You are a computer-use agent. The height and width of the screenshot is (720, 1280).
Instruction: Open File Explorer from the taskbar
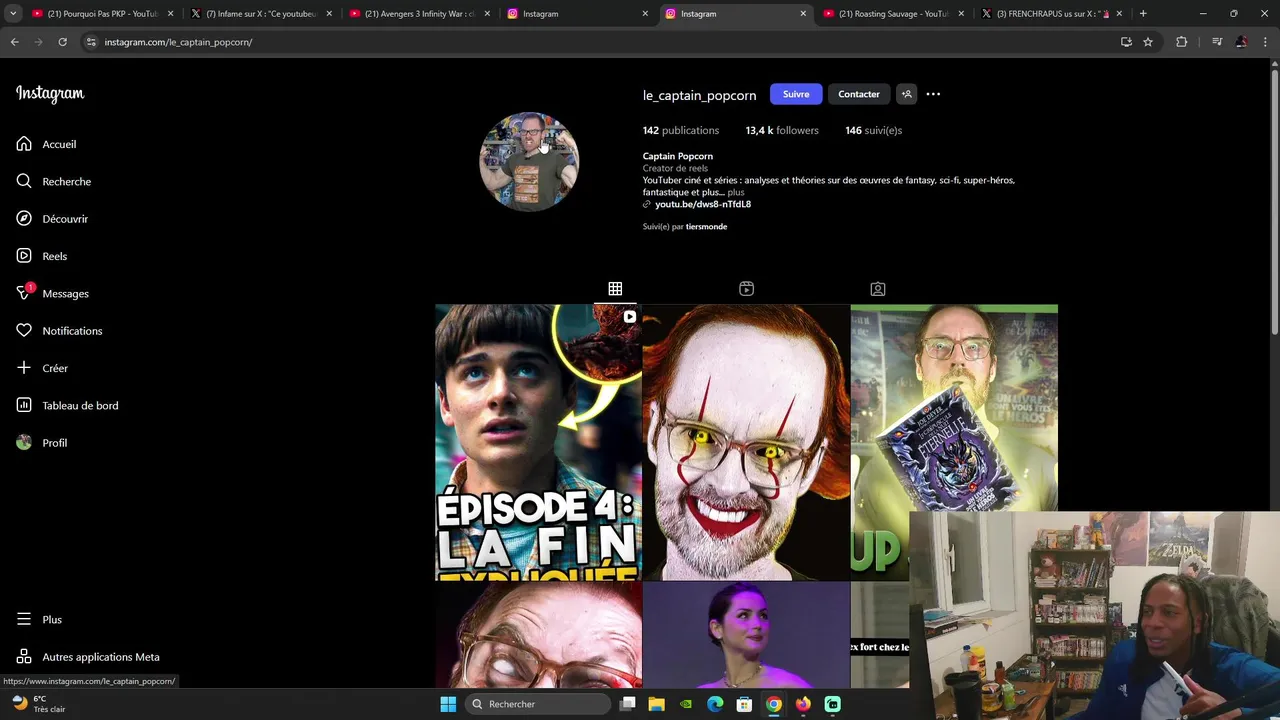[657, 704]
